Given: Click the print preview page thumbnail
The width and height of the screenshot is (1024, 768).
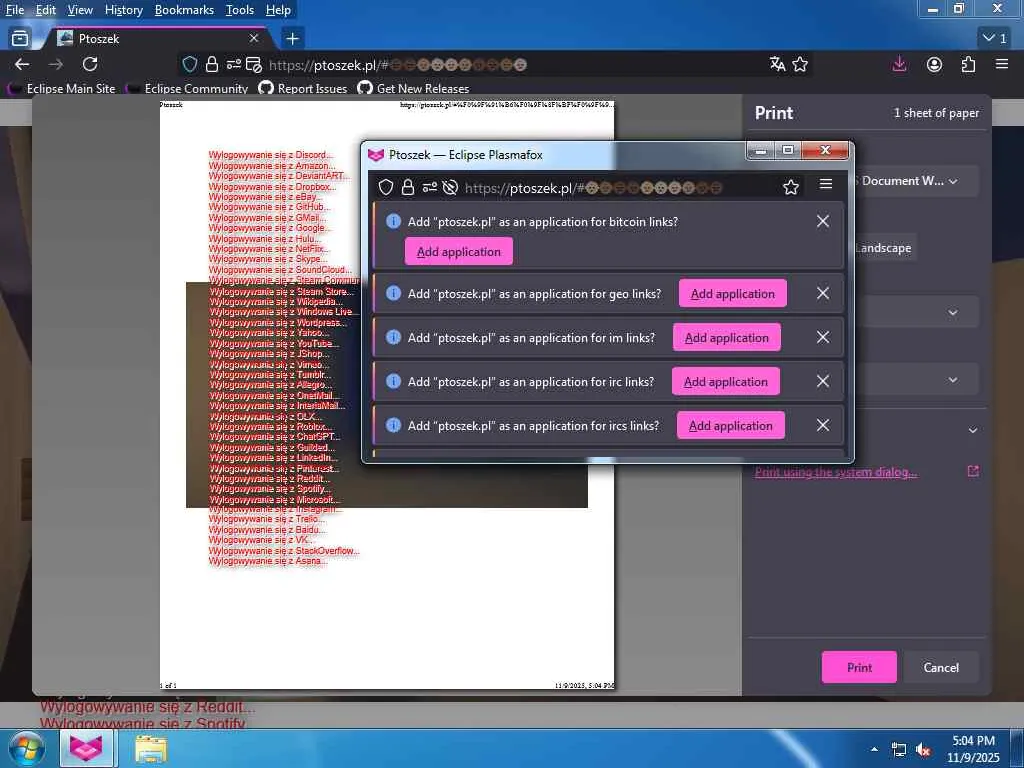Looking at the screenshot, I should coord(387,395).
